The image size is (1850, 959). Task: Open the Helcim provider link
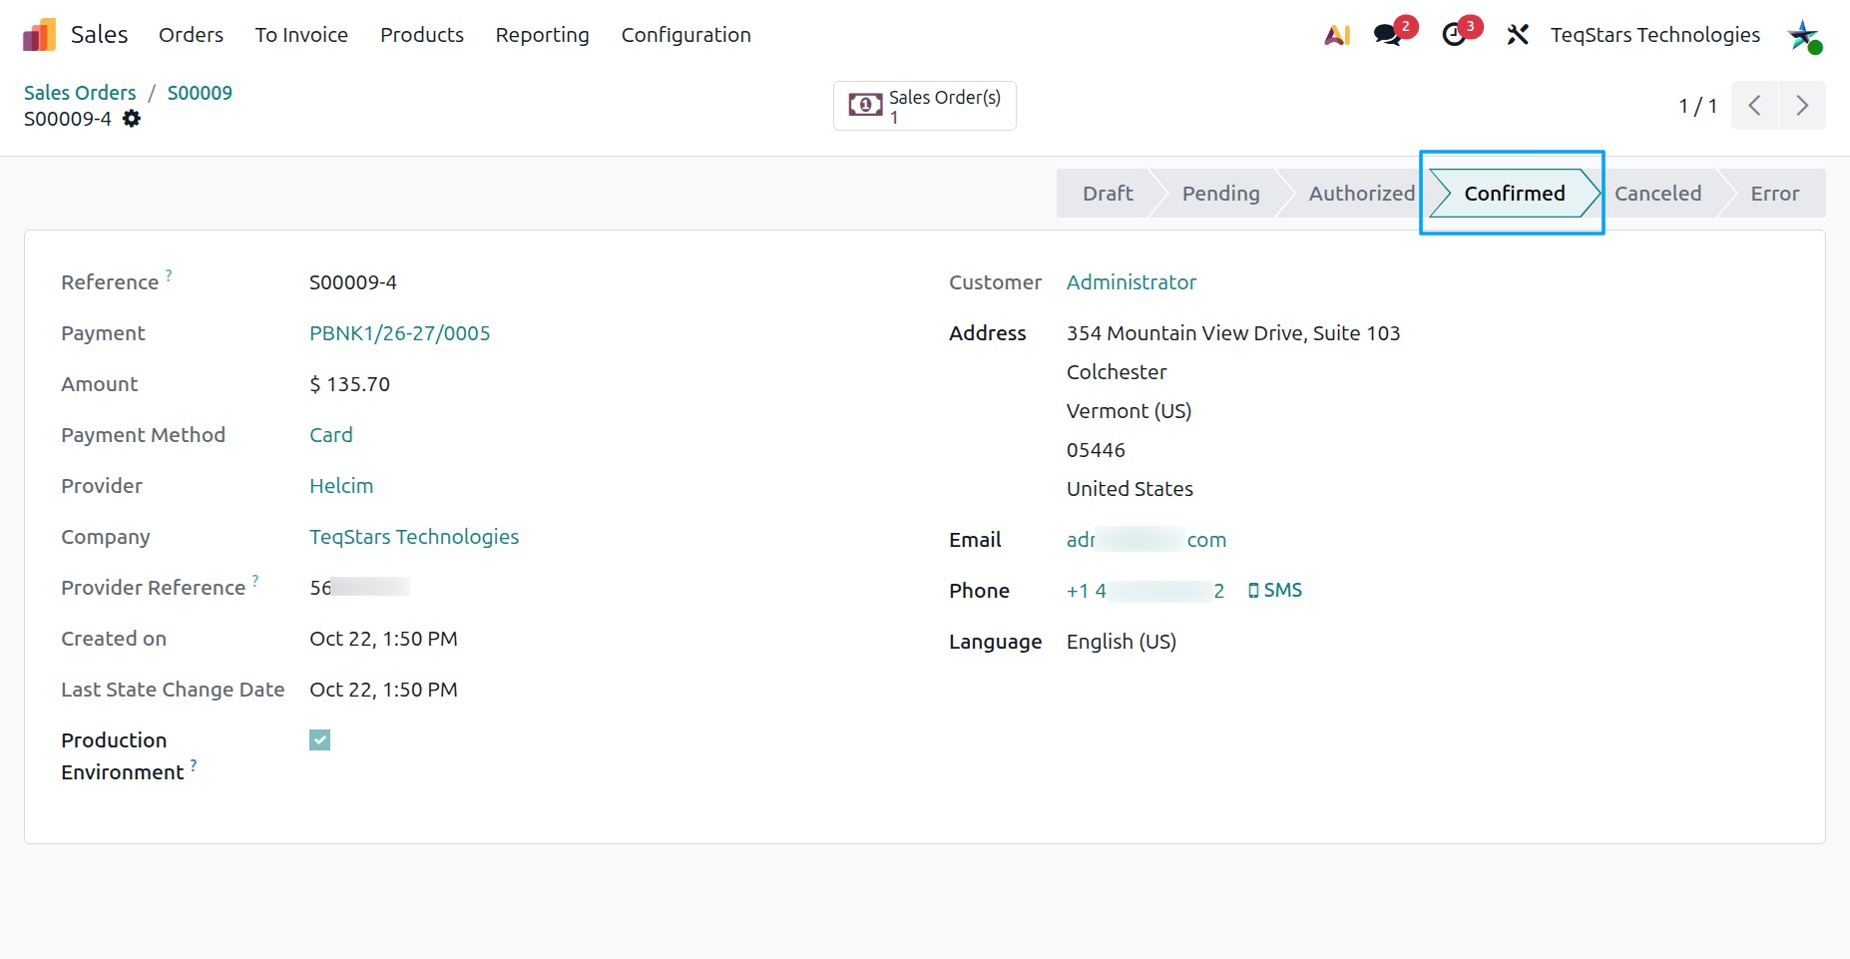[x=341, y=486]
